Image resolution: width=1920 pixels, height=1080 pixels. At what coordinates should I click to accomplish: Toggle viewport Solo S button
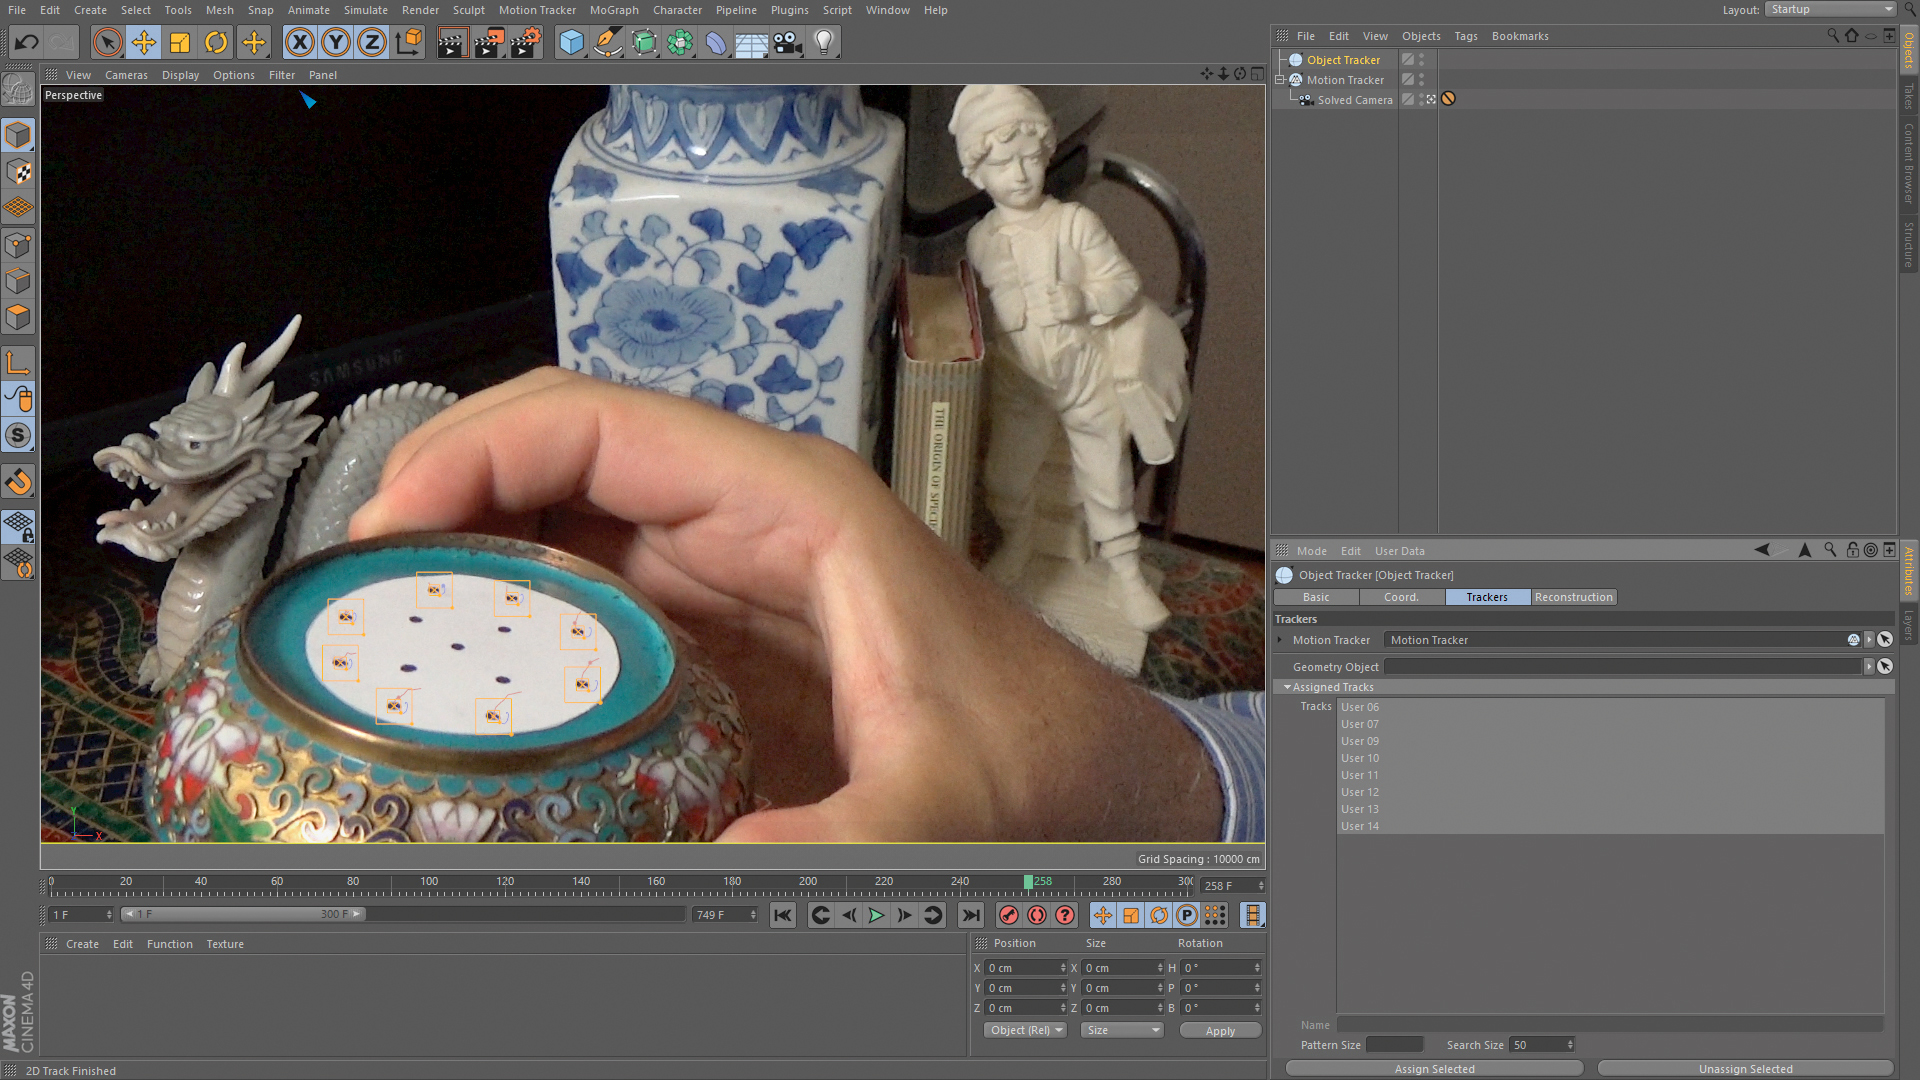click(18, 436)
